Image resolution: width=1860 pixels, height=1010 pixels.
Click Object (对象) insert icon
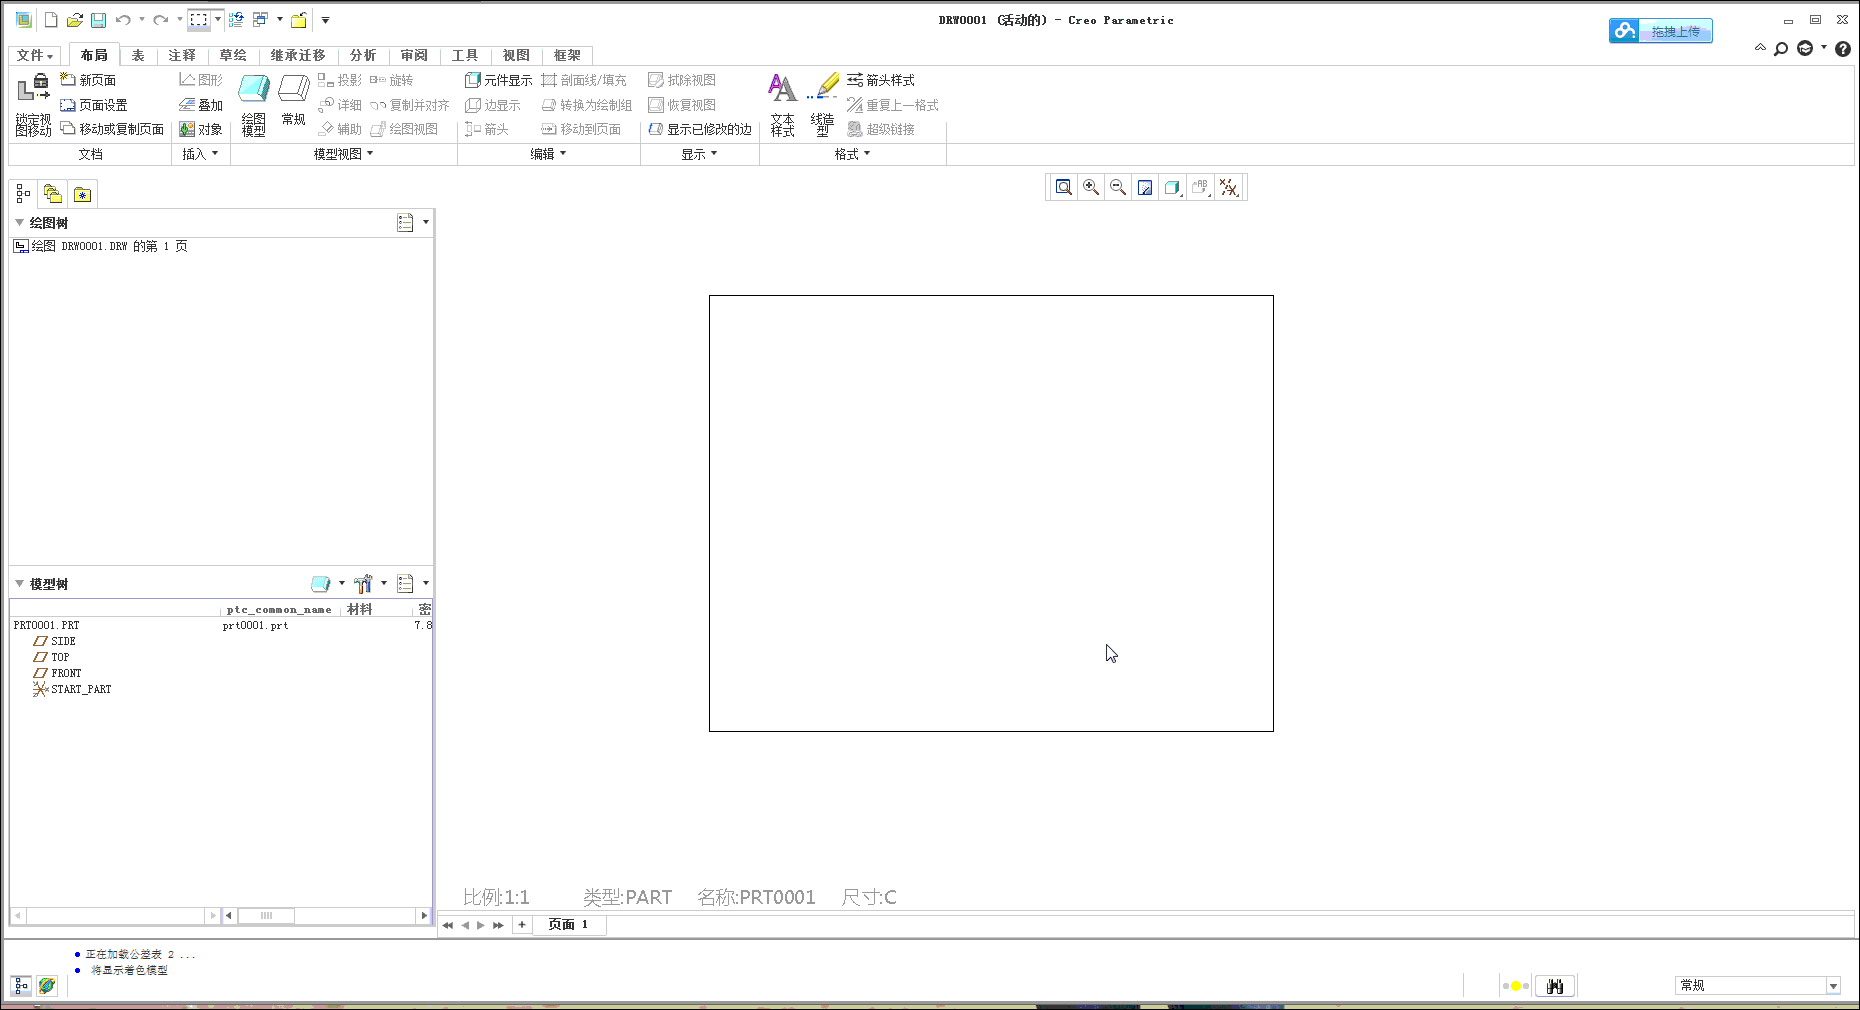[201, 129]
